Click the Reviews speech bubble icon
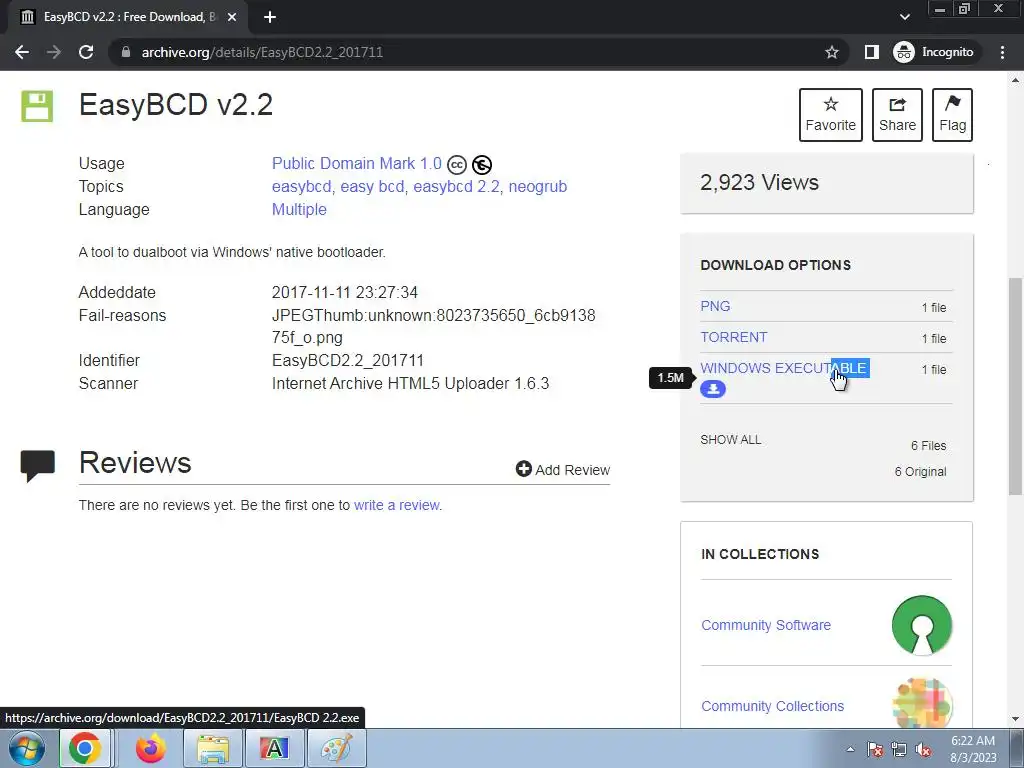The height and width of the screenshot is (768, 1024). pos(37,466)
